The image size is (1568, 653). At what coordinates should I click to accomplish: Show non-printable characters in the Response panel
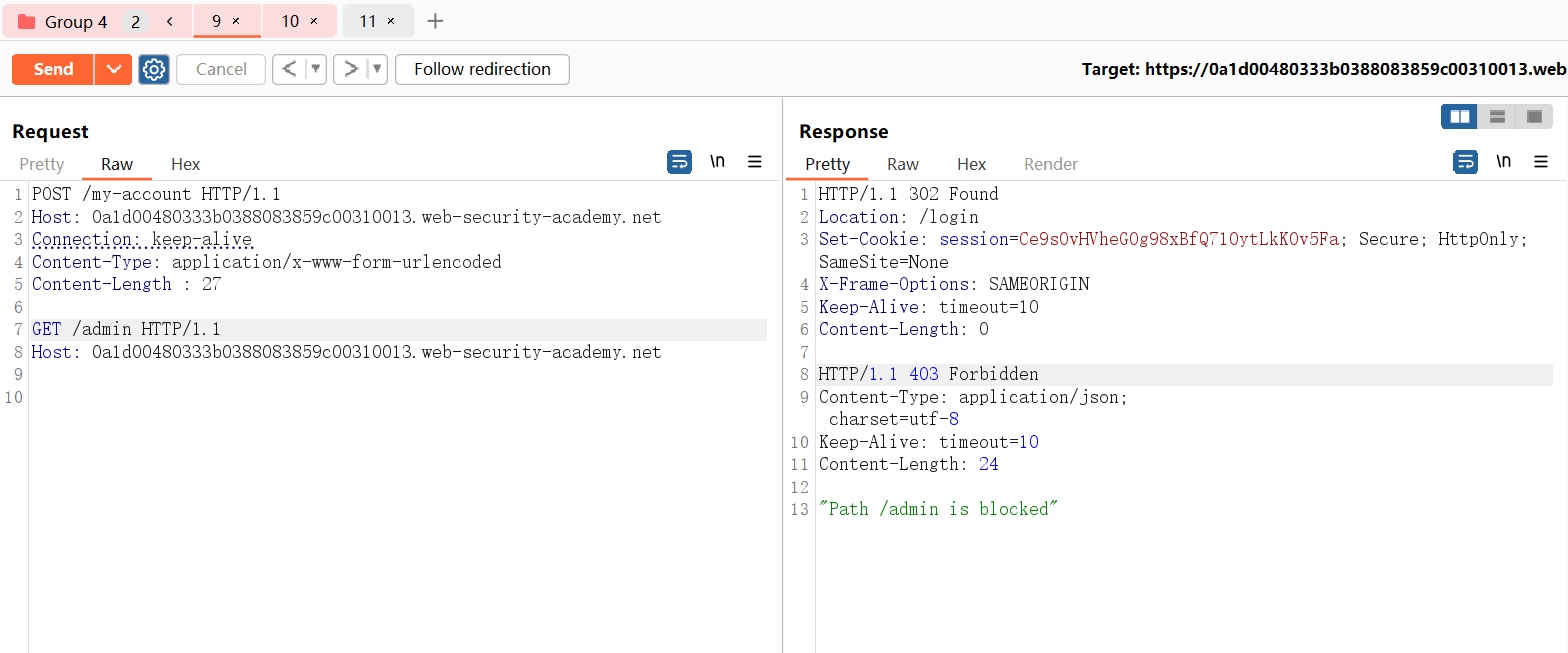pyautogui.click(x=1503, y=162)
